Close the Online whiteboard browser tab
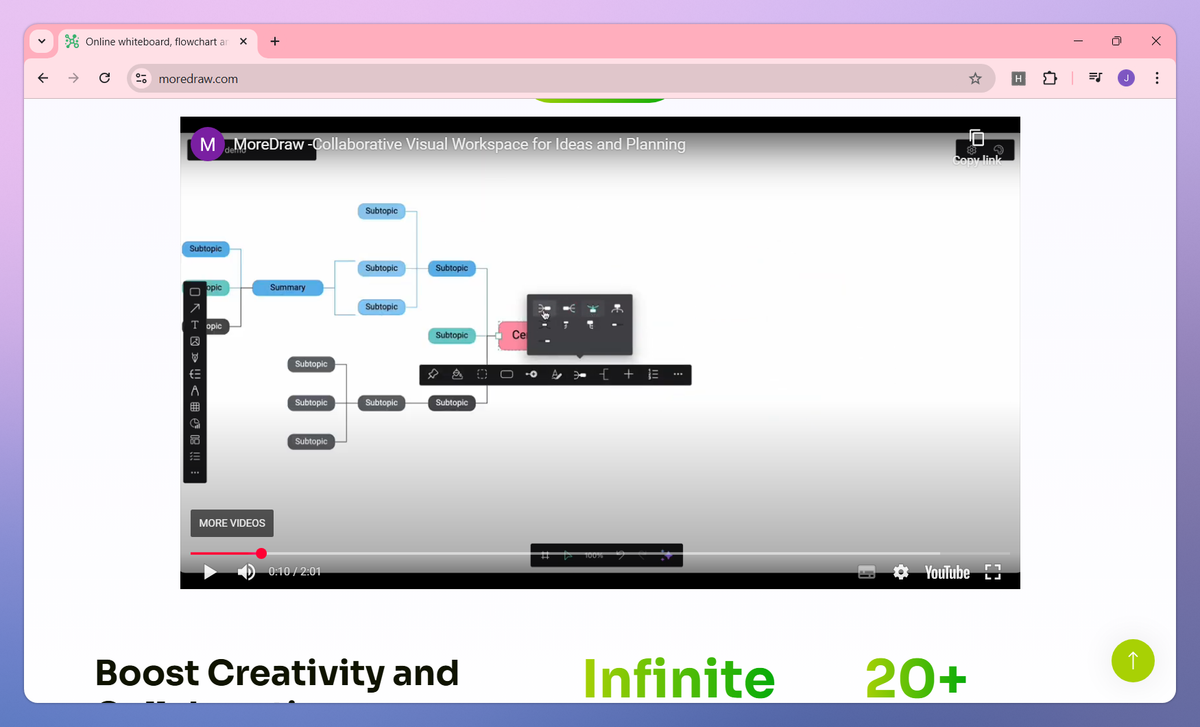The height and width of the screenshot is (727, 1200). click(x=243, y=42)
